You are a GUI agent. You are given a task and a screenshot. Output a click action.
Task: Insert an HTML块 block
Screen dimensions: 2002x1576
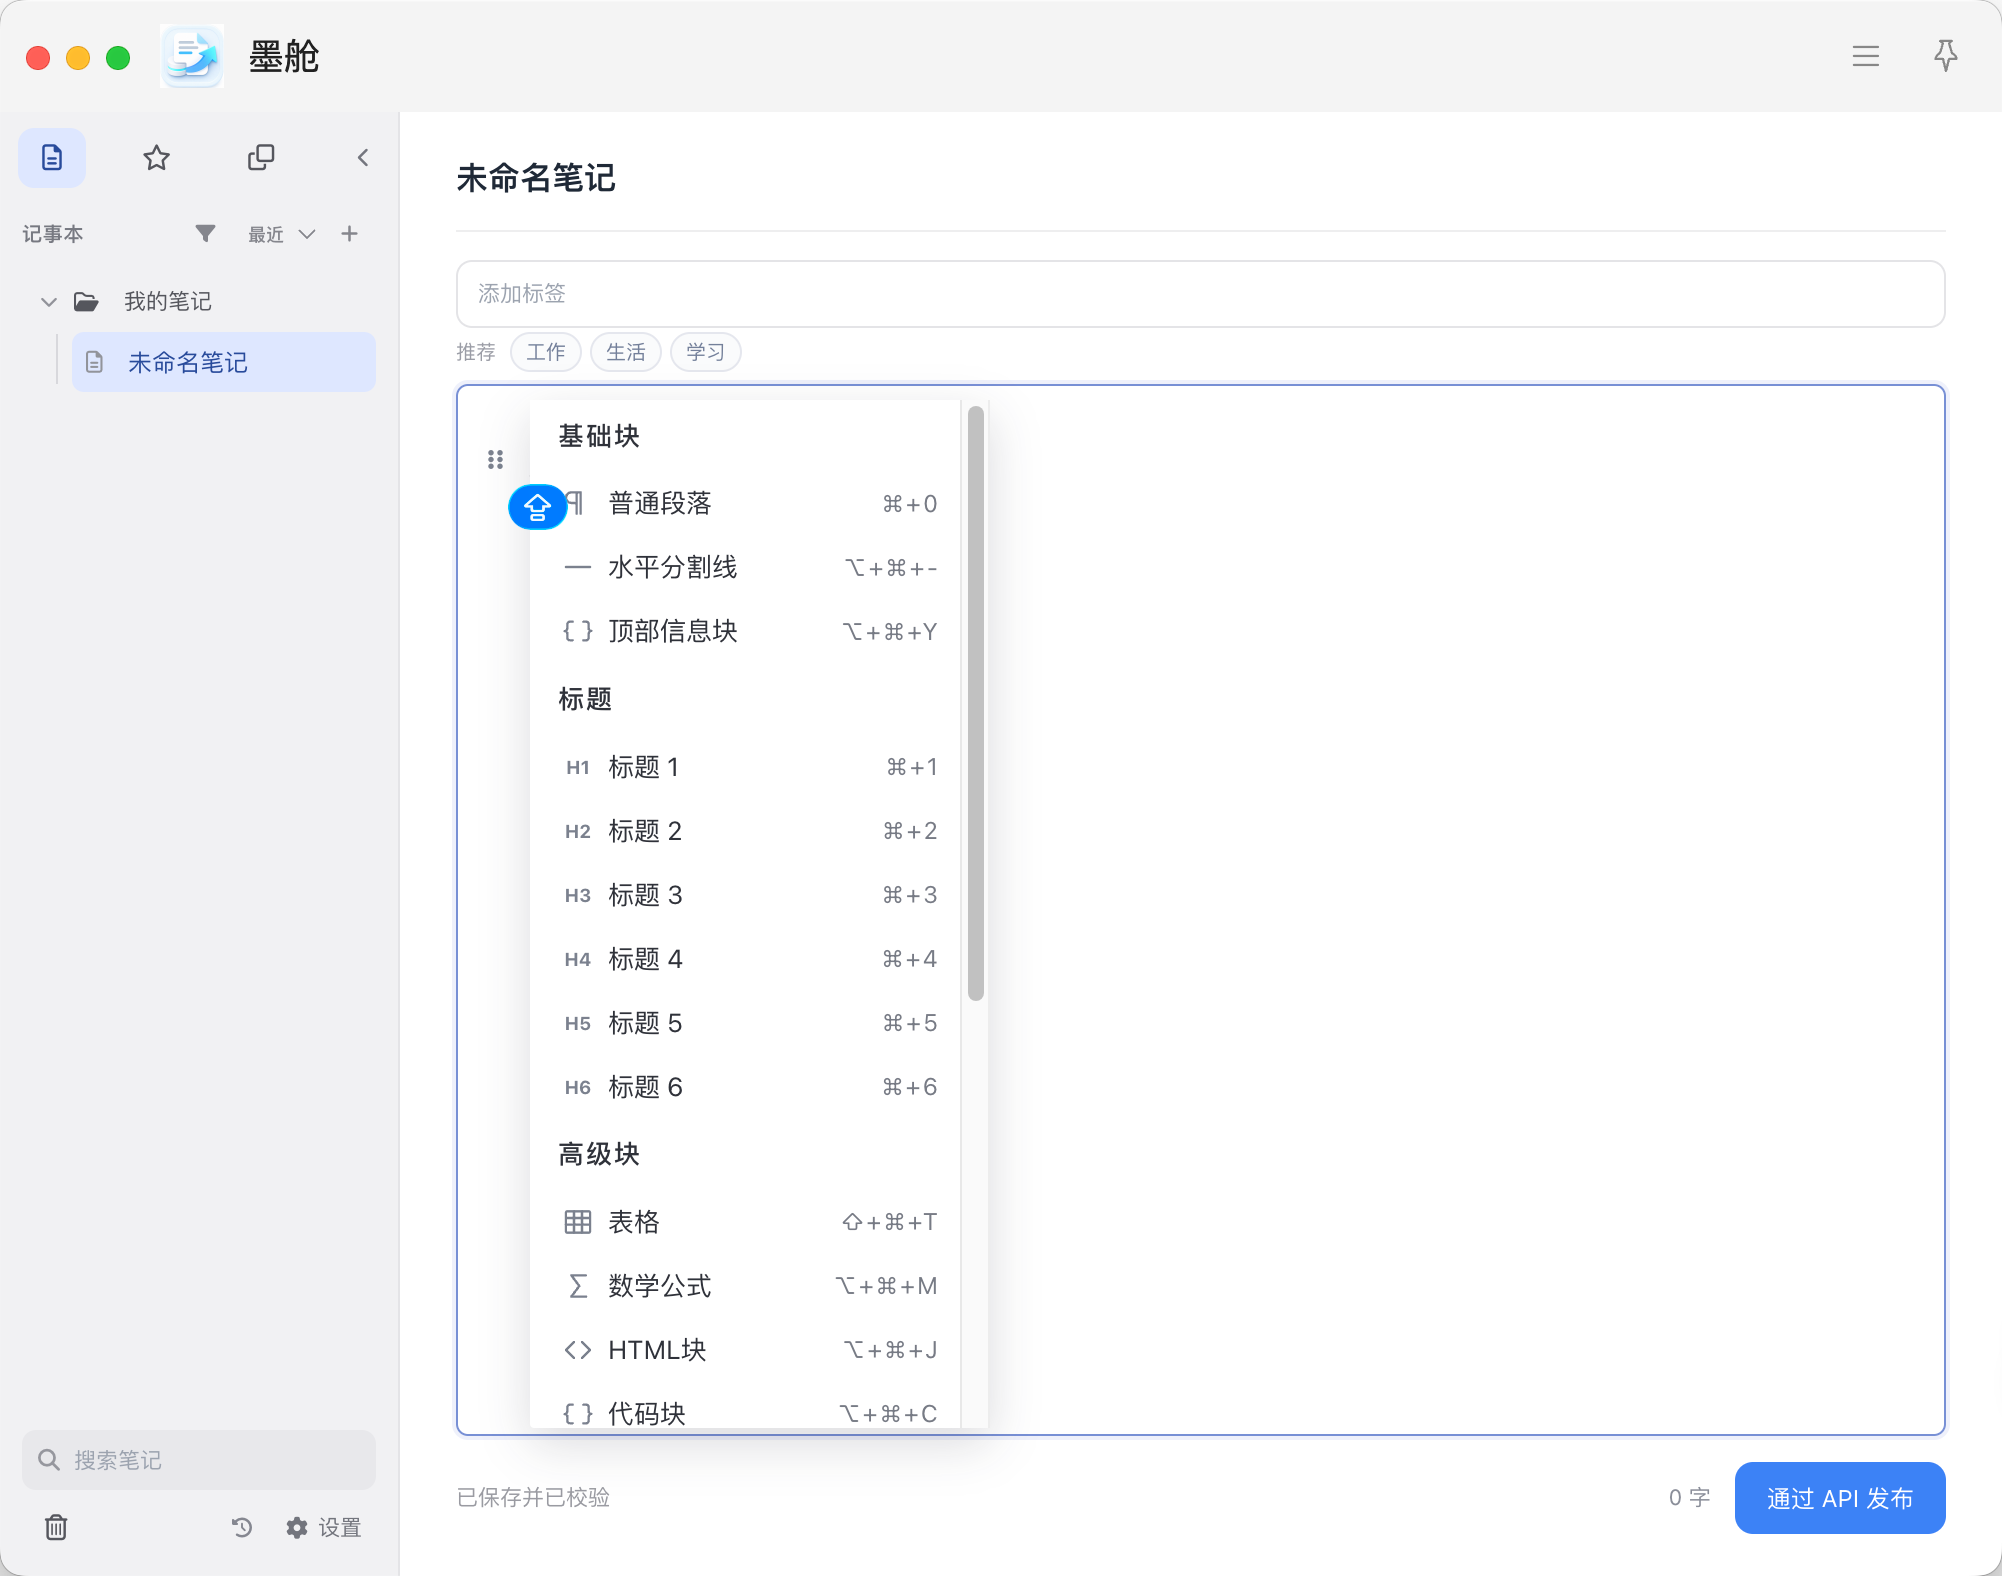point(747,1350)
